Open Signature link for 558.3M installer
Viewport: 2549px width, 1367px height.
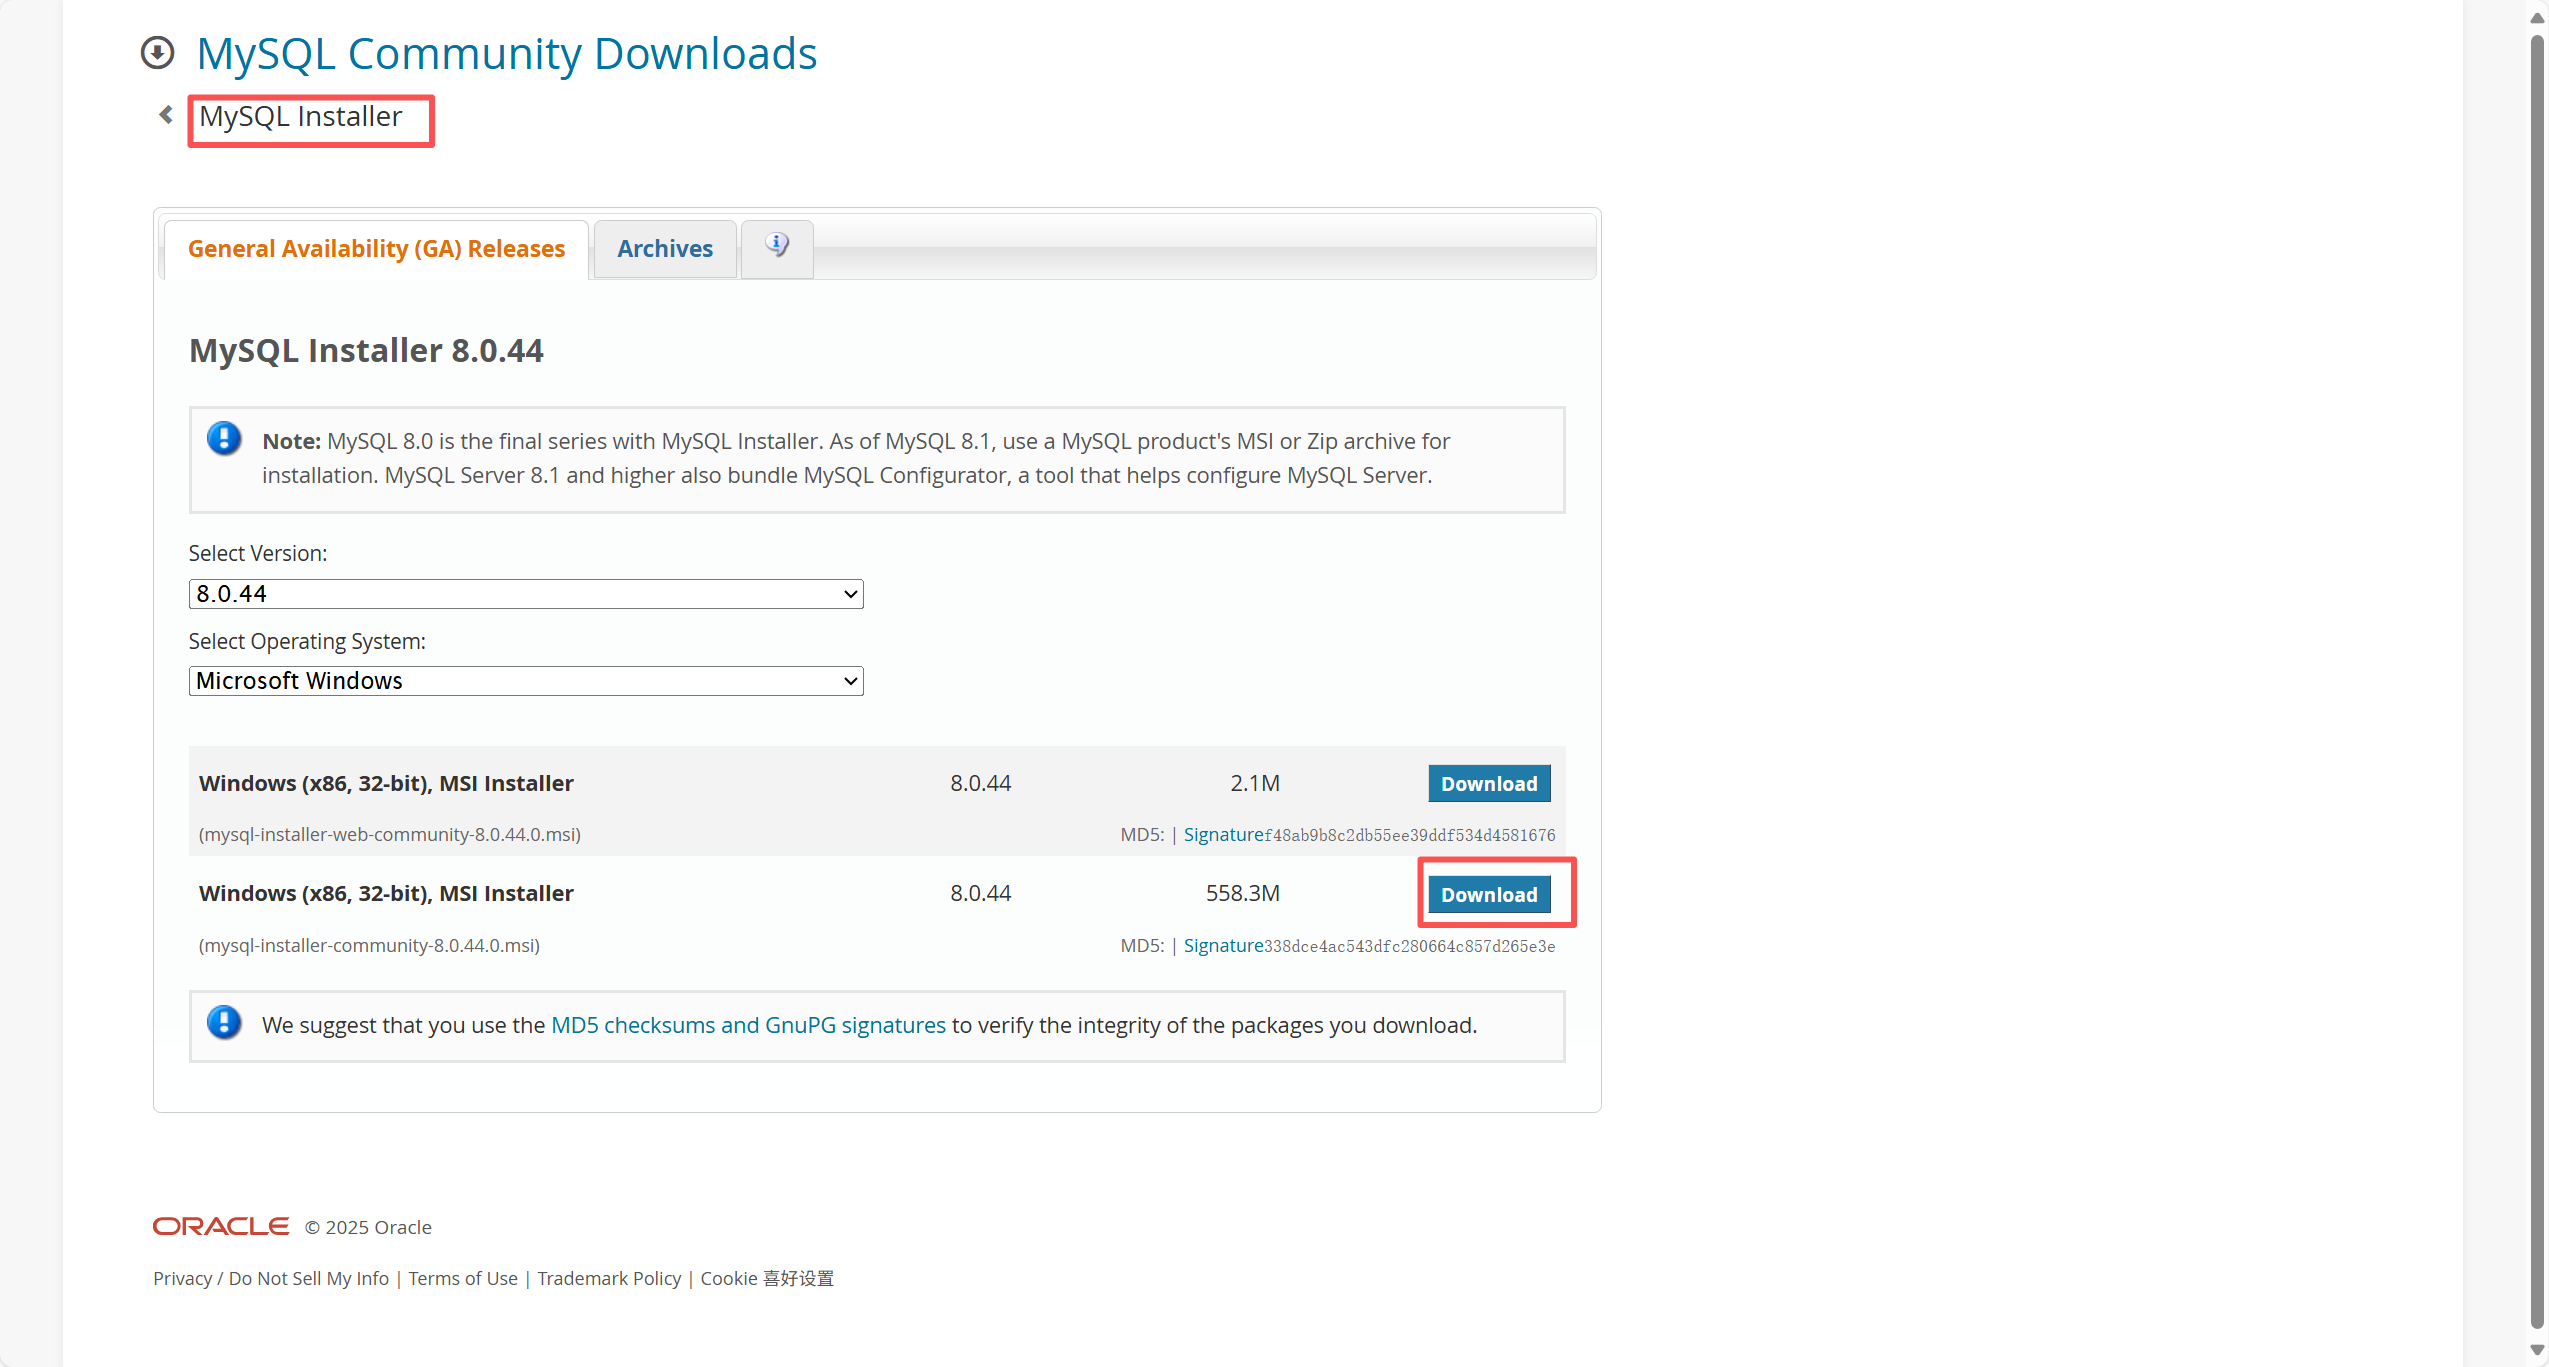pyautogui.click(x=1223, y=946)
